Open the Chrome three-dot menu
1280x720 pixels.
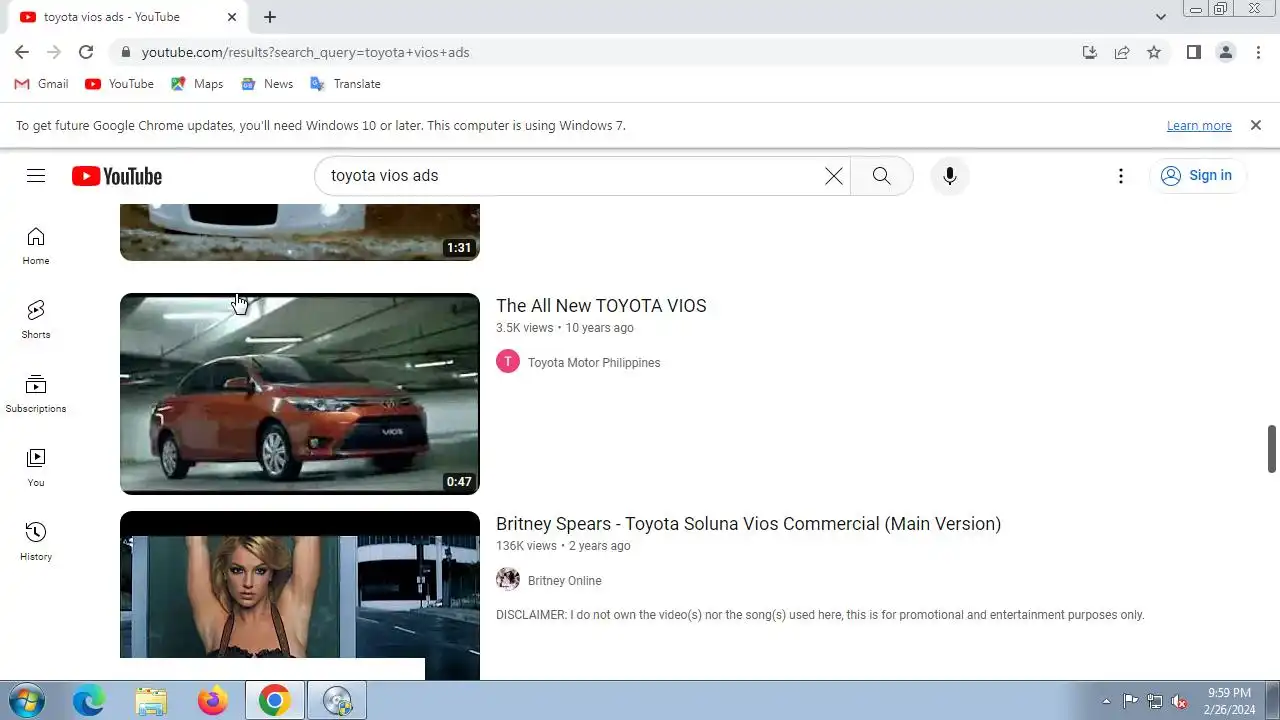click(x=1258, y=52)
